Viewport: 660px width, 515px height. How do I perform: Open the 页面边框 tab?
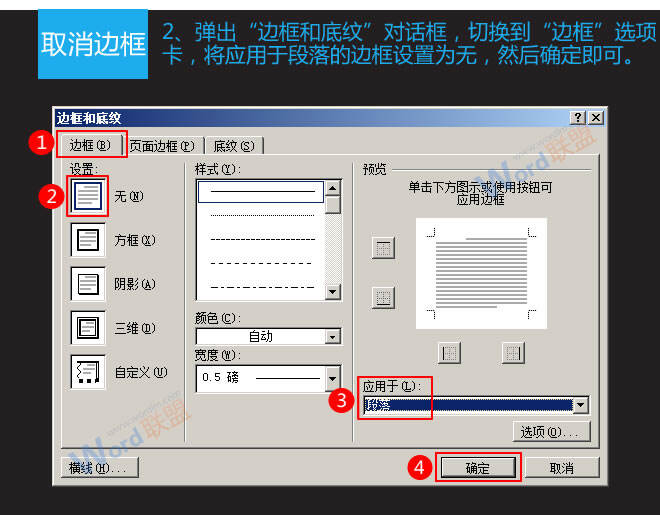(162, 146)
